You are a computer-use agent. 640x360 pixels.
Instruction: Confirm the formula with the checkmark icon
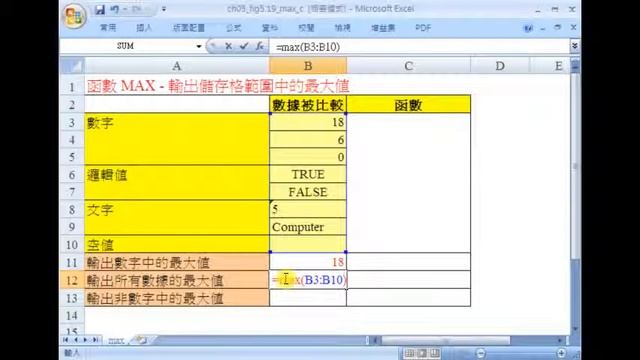244,47
